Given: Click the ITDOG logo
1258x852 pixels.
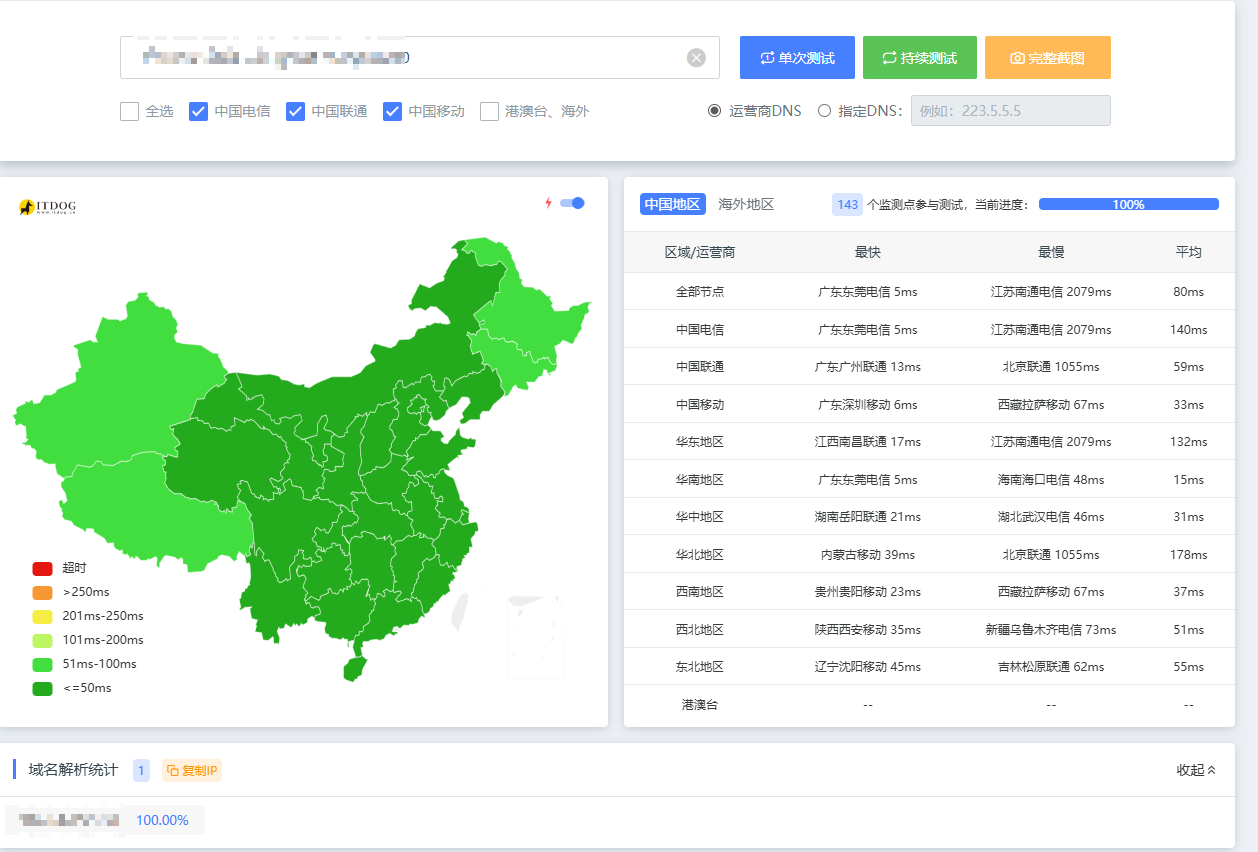Looking at the screenshot, I should [x=47, y=207].
